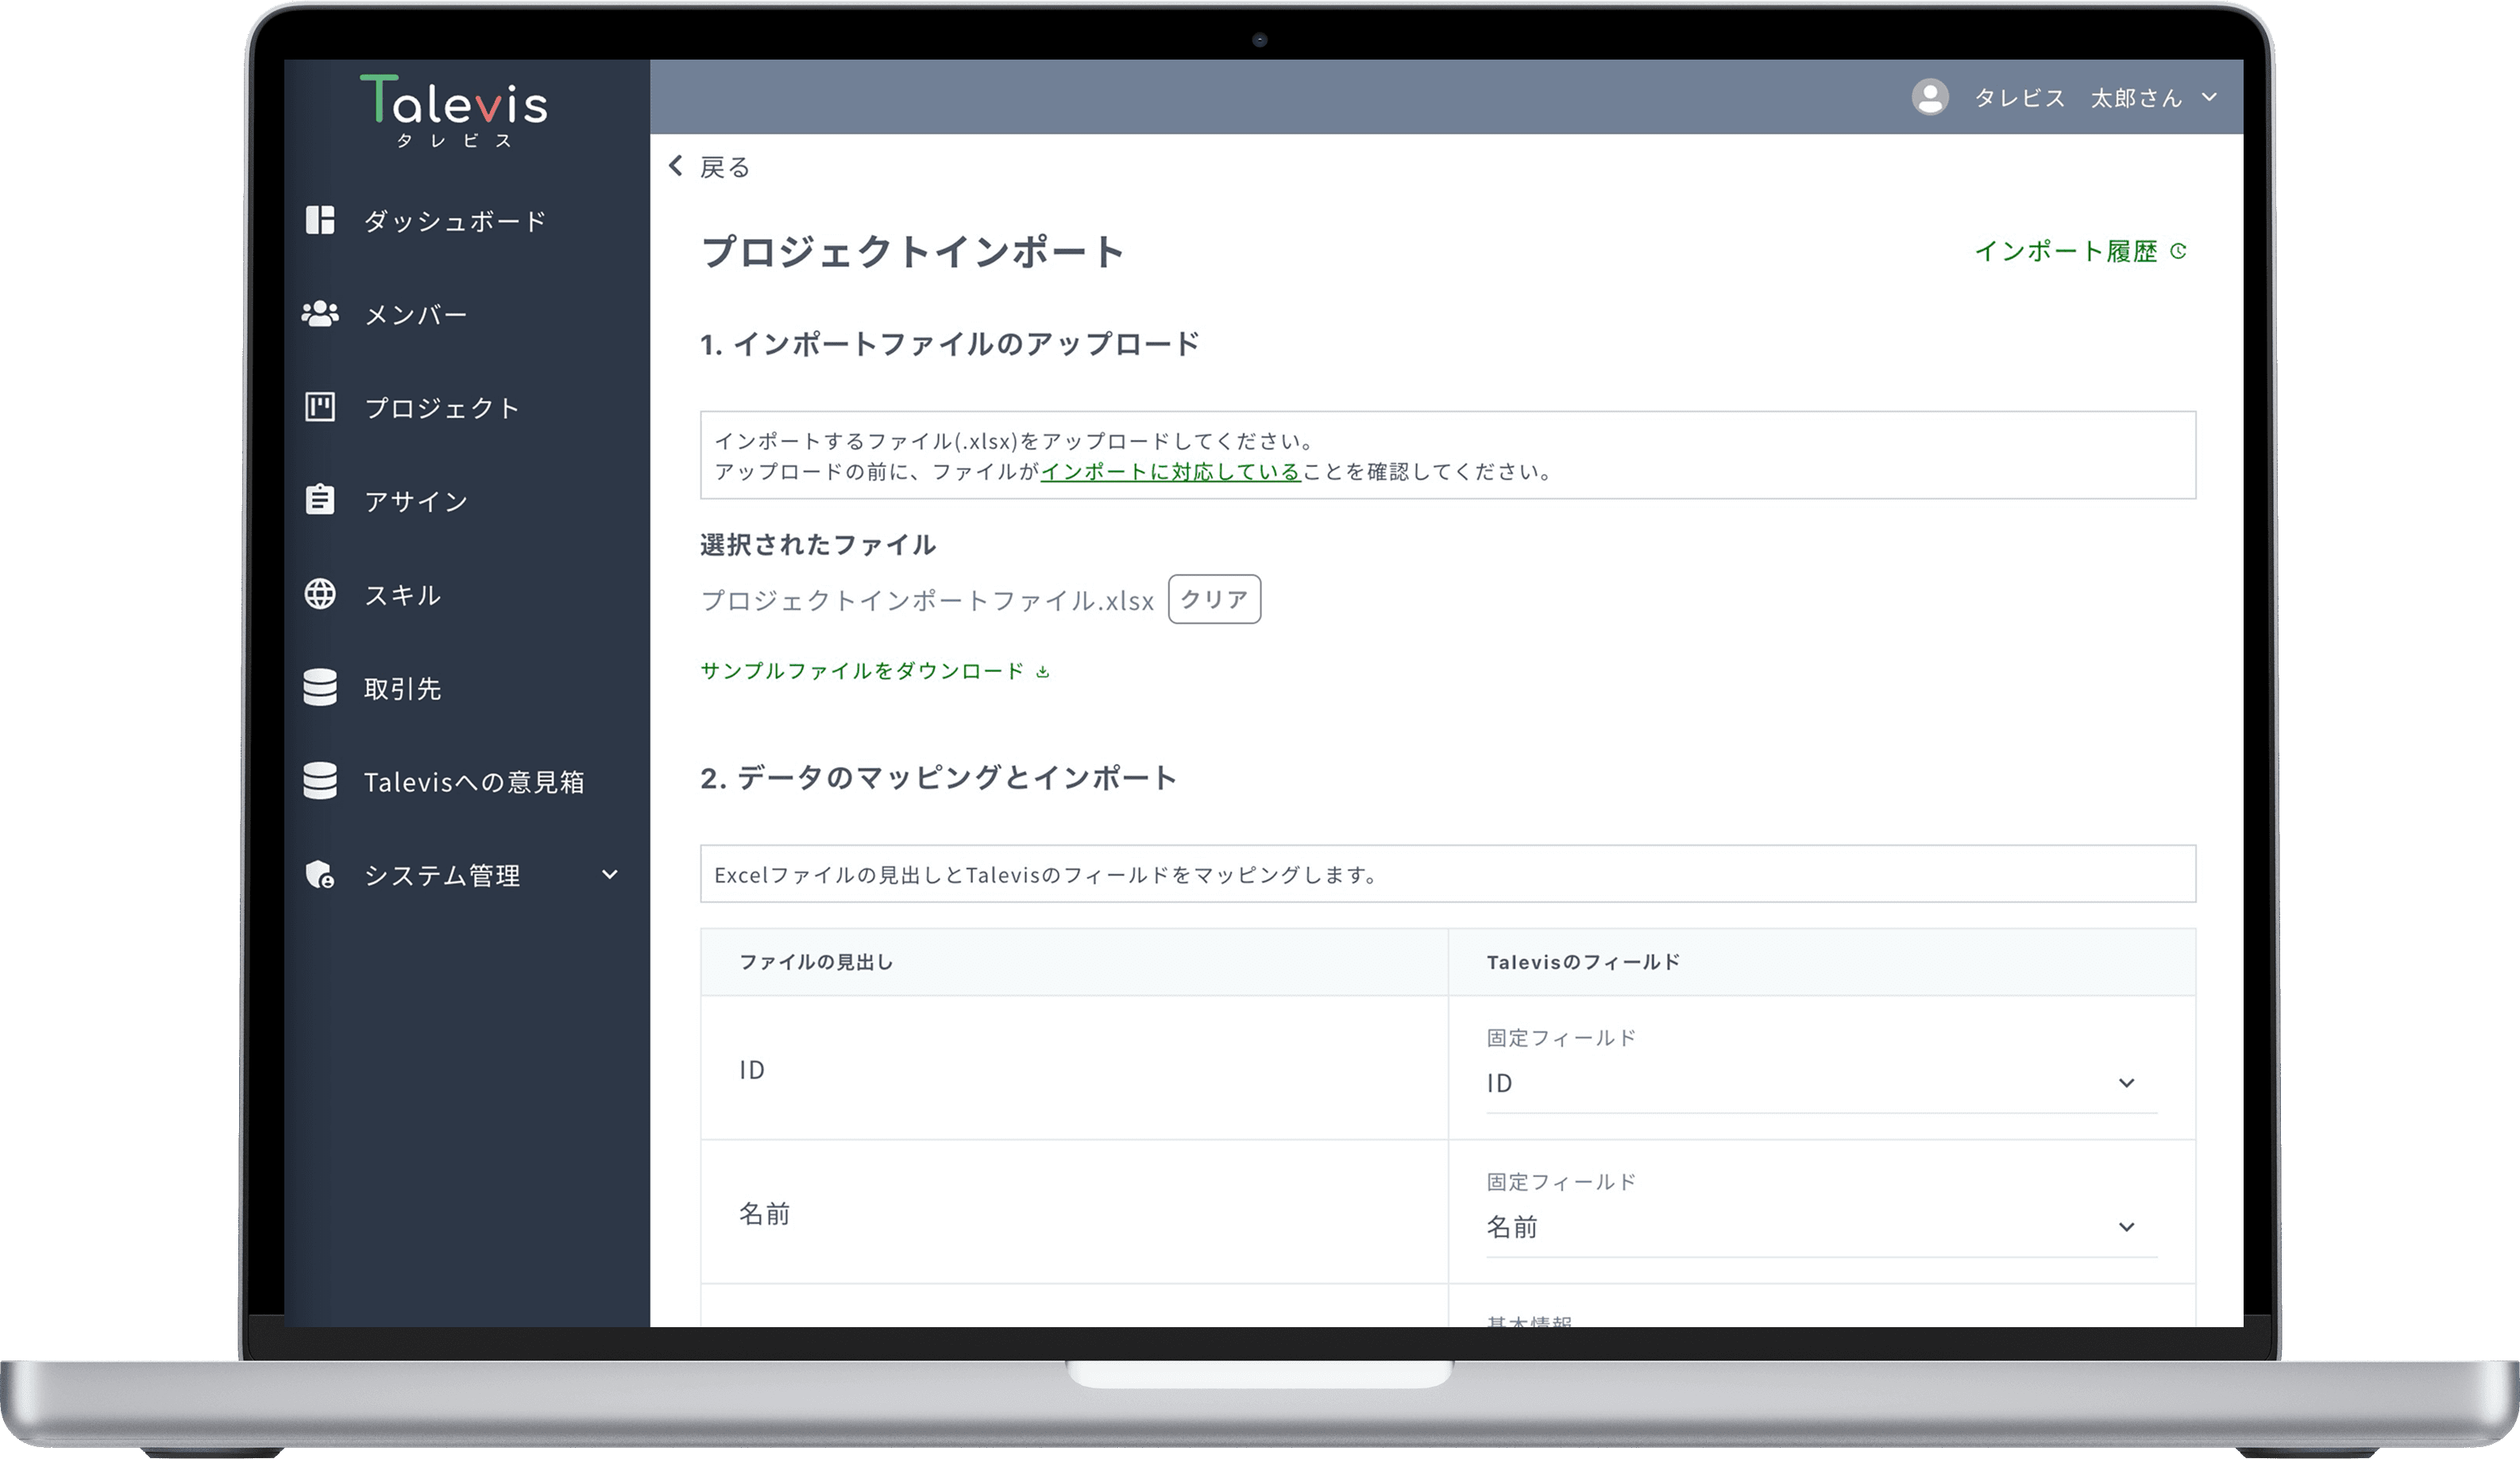Image resolution: width=2520 pixels, height=1459 pixels.
Task: Click the sample file download icon
Action: 1043,672
